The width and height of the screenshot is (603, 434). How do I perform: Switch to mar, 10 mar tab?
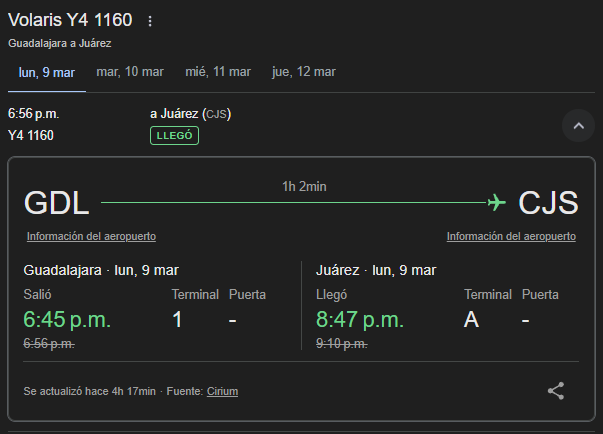pos(130,72)
